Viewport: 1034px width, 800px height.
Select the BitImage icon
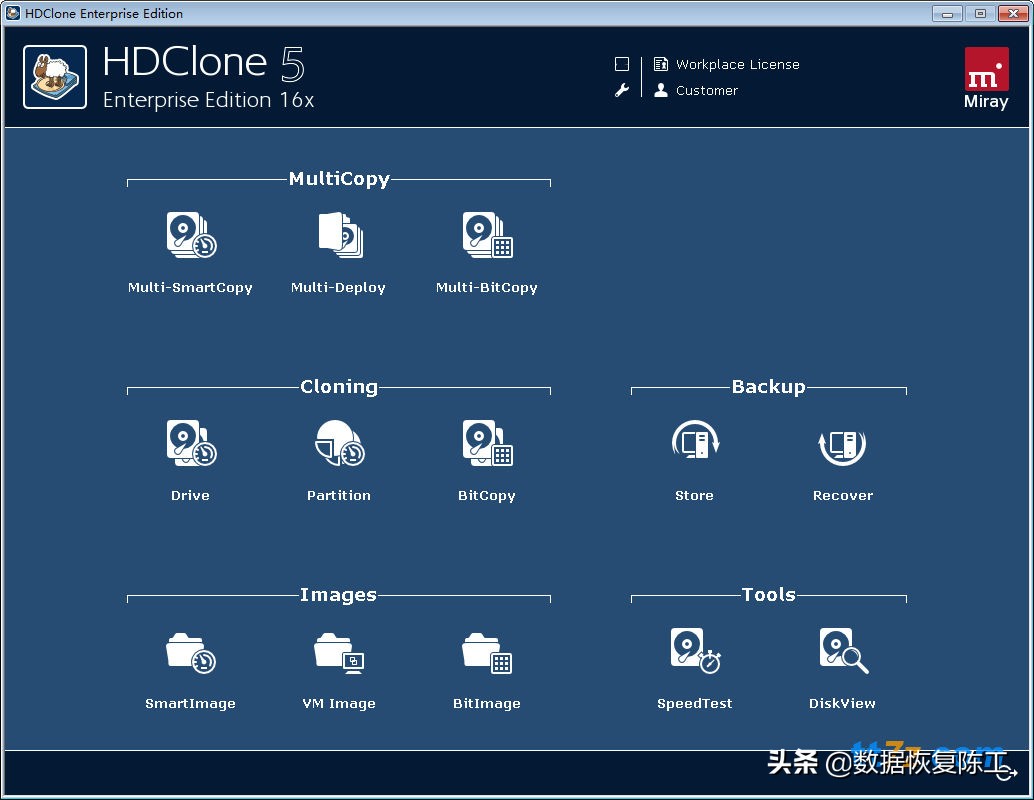pos(487,652)
